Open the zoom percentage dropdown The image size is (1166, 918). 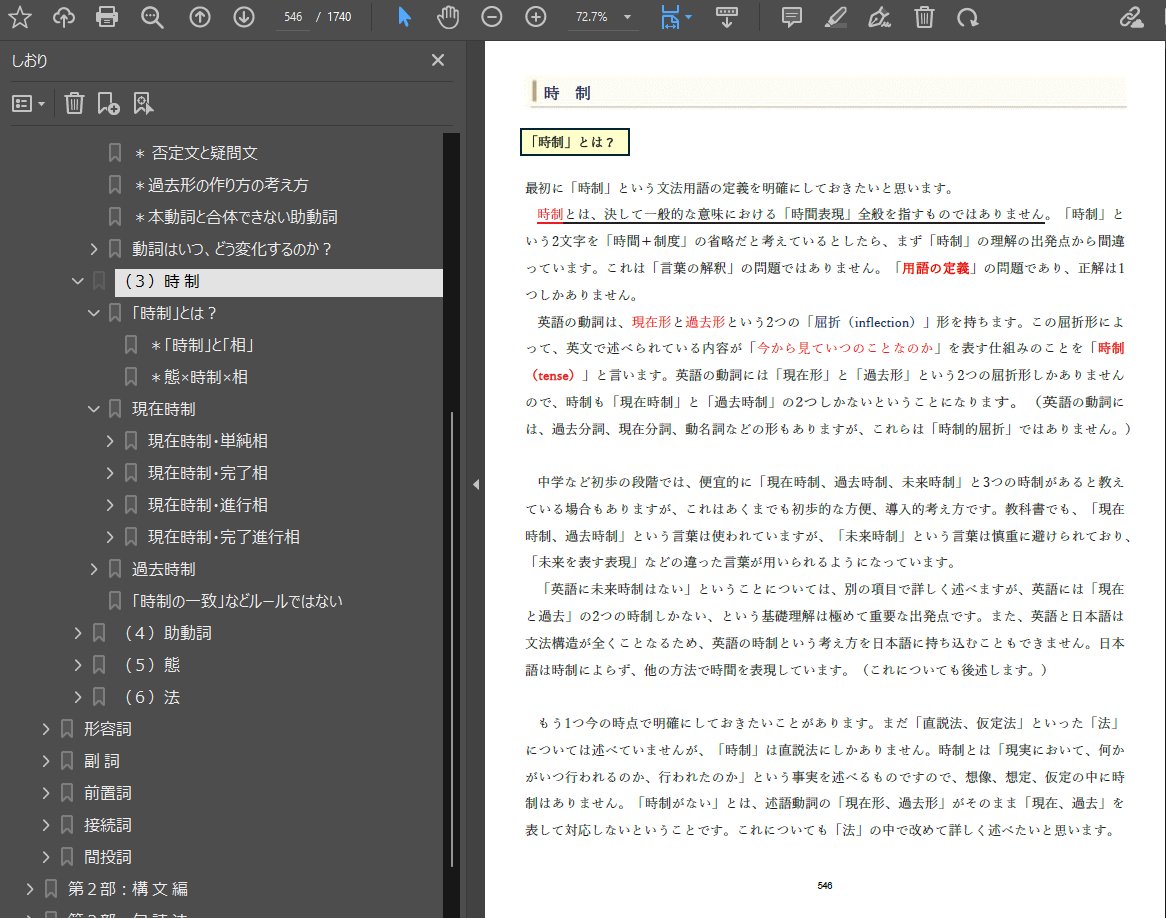click(627, 16)
